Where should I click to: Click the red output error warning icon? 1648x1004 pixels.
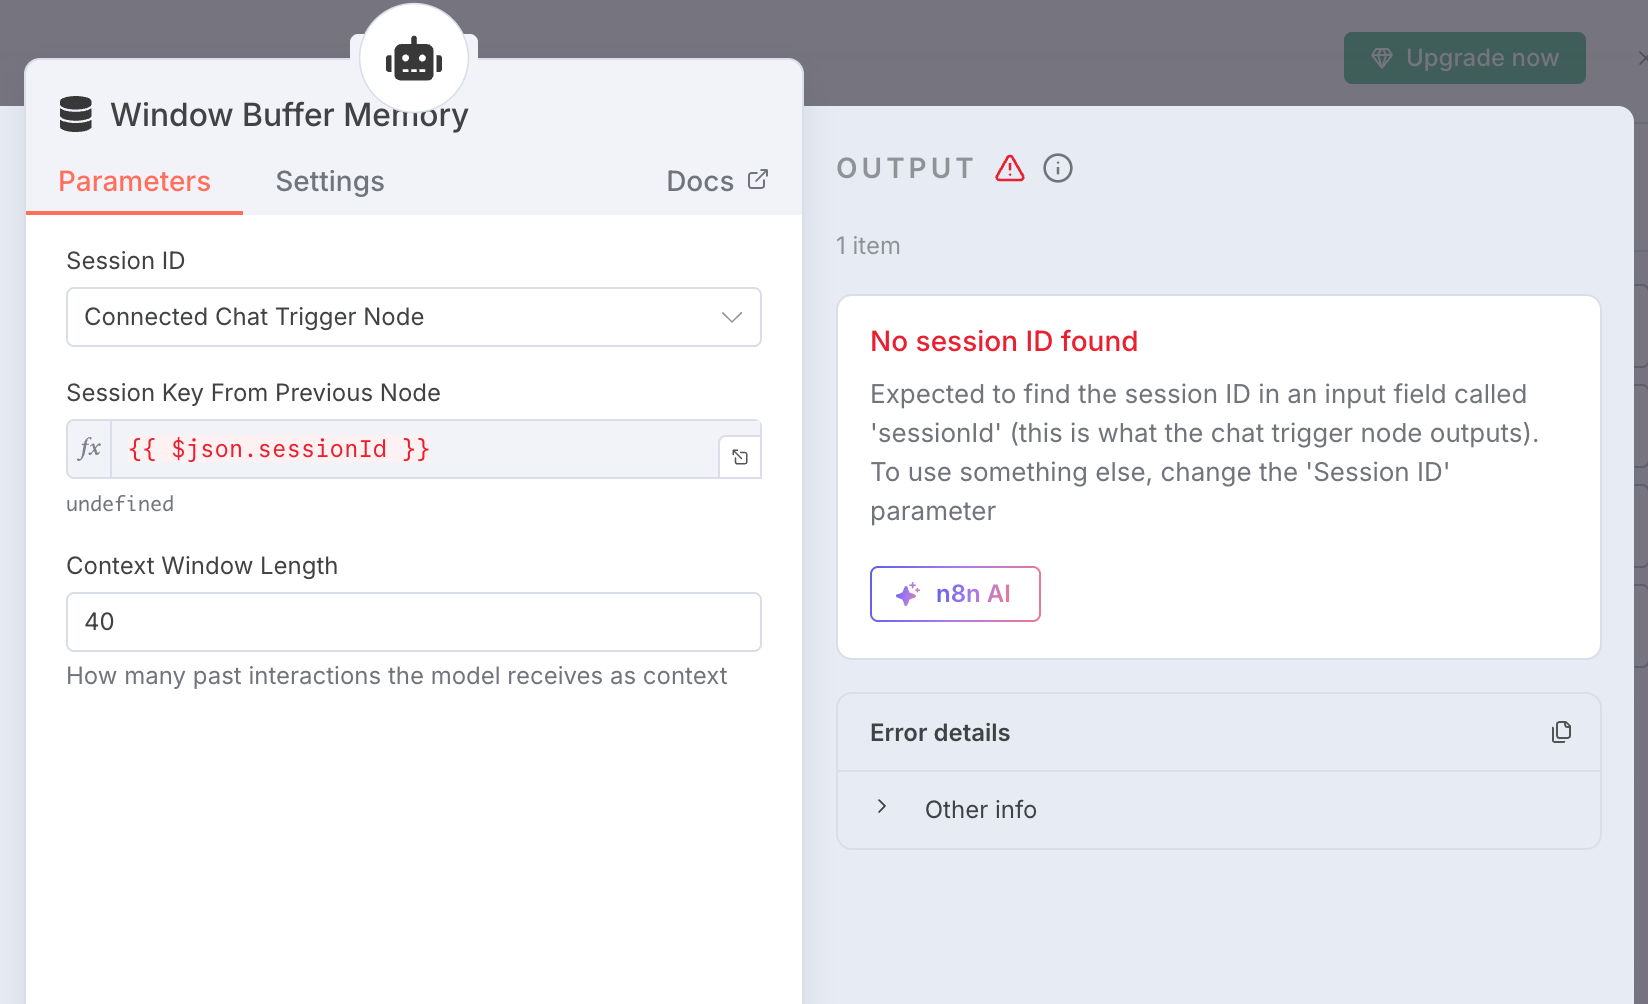[1010, 168]
